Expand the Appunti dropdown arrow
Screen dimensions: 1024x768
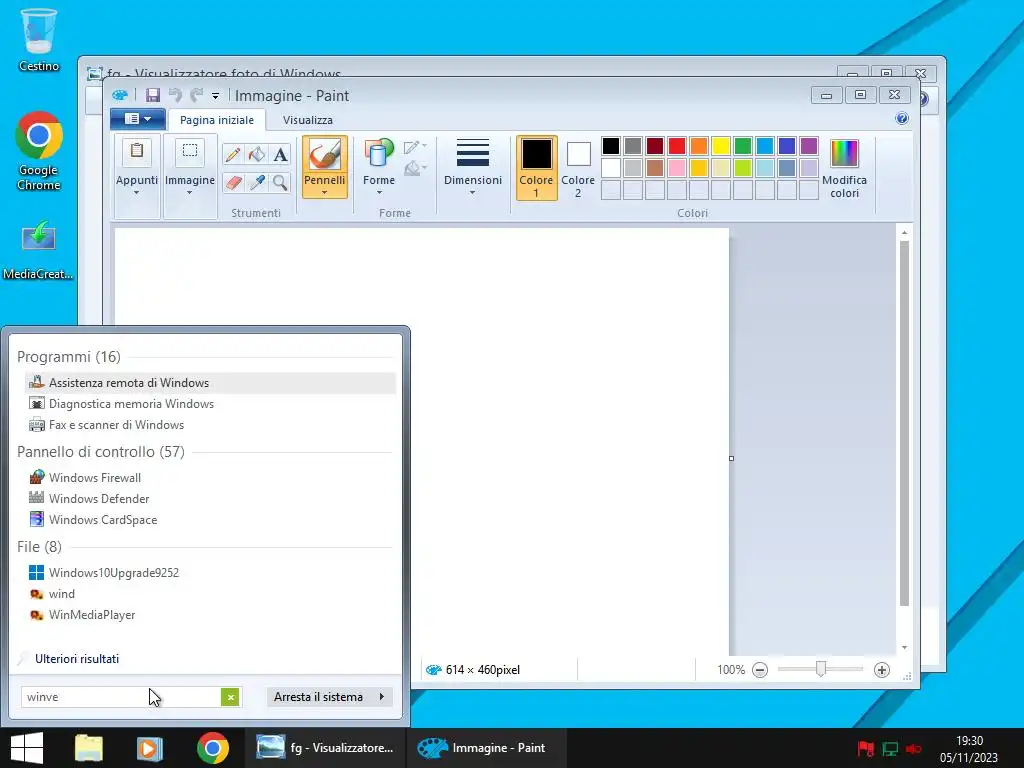click(x=136, y=193)
